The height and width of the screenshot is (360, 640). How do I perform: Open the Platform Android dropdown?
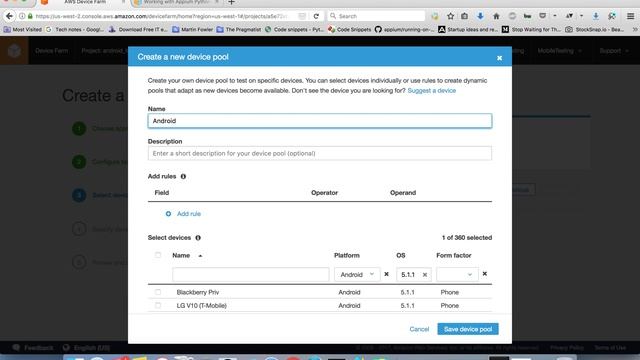357,274
